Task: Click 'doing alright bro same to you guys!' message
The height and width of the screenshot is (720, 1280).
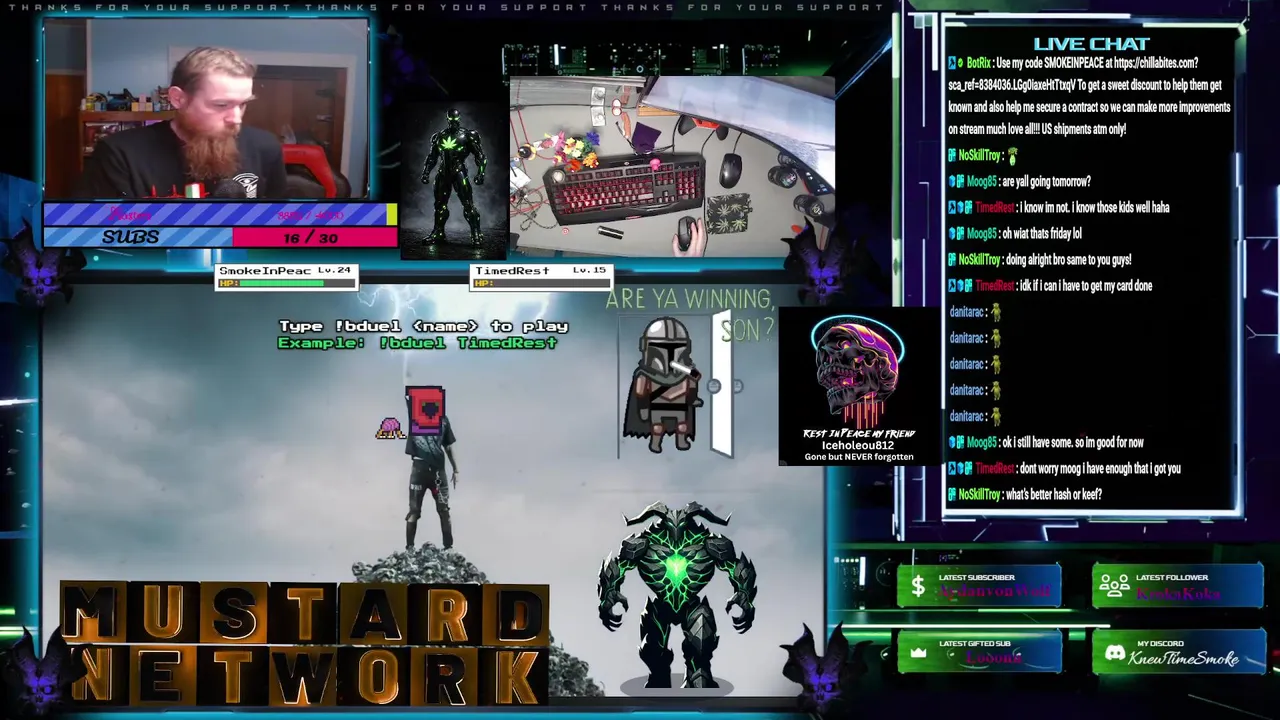Action: click(x=1069, y=260)
